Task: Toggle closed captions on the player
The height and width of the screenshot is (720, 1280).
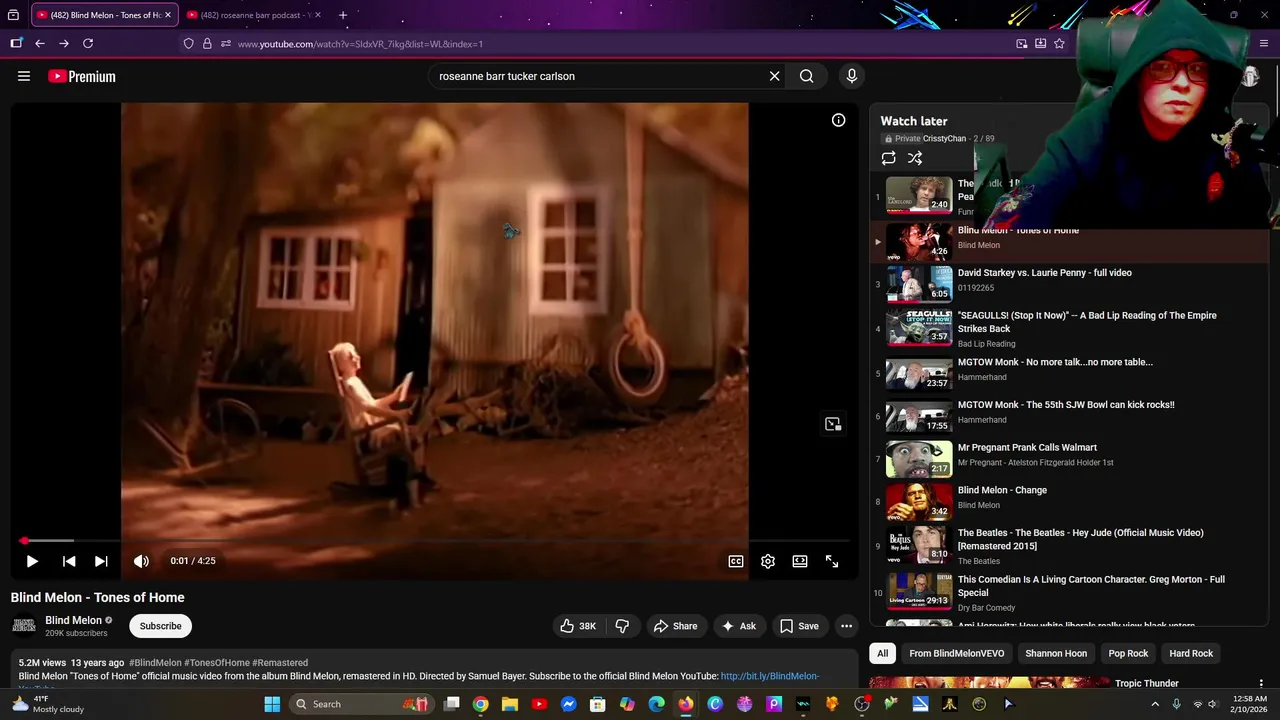Action: coord(736,561)
